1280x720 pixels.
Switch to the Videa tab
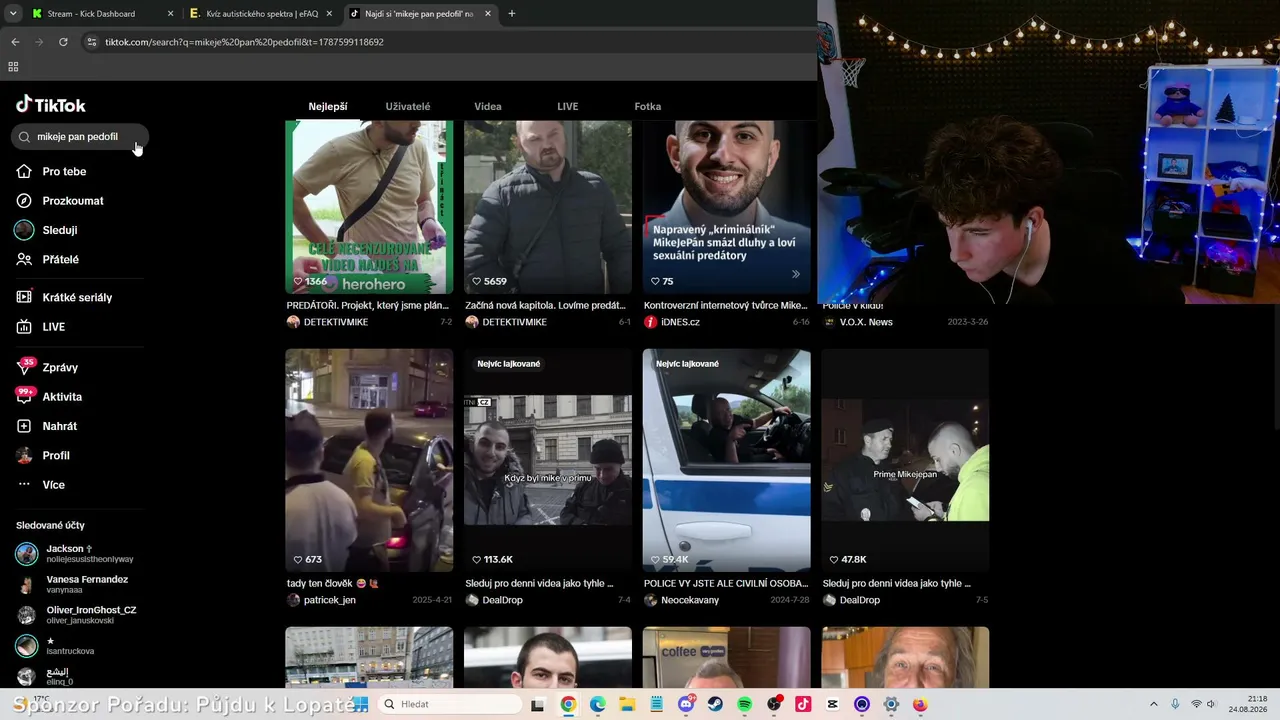(488, 106)
